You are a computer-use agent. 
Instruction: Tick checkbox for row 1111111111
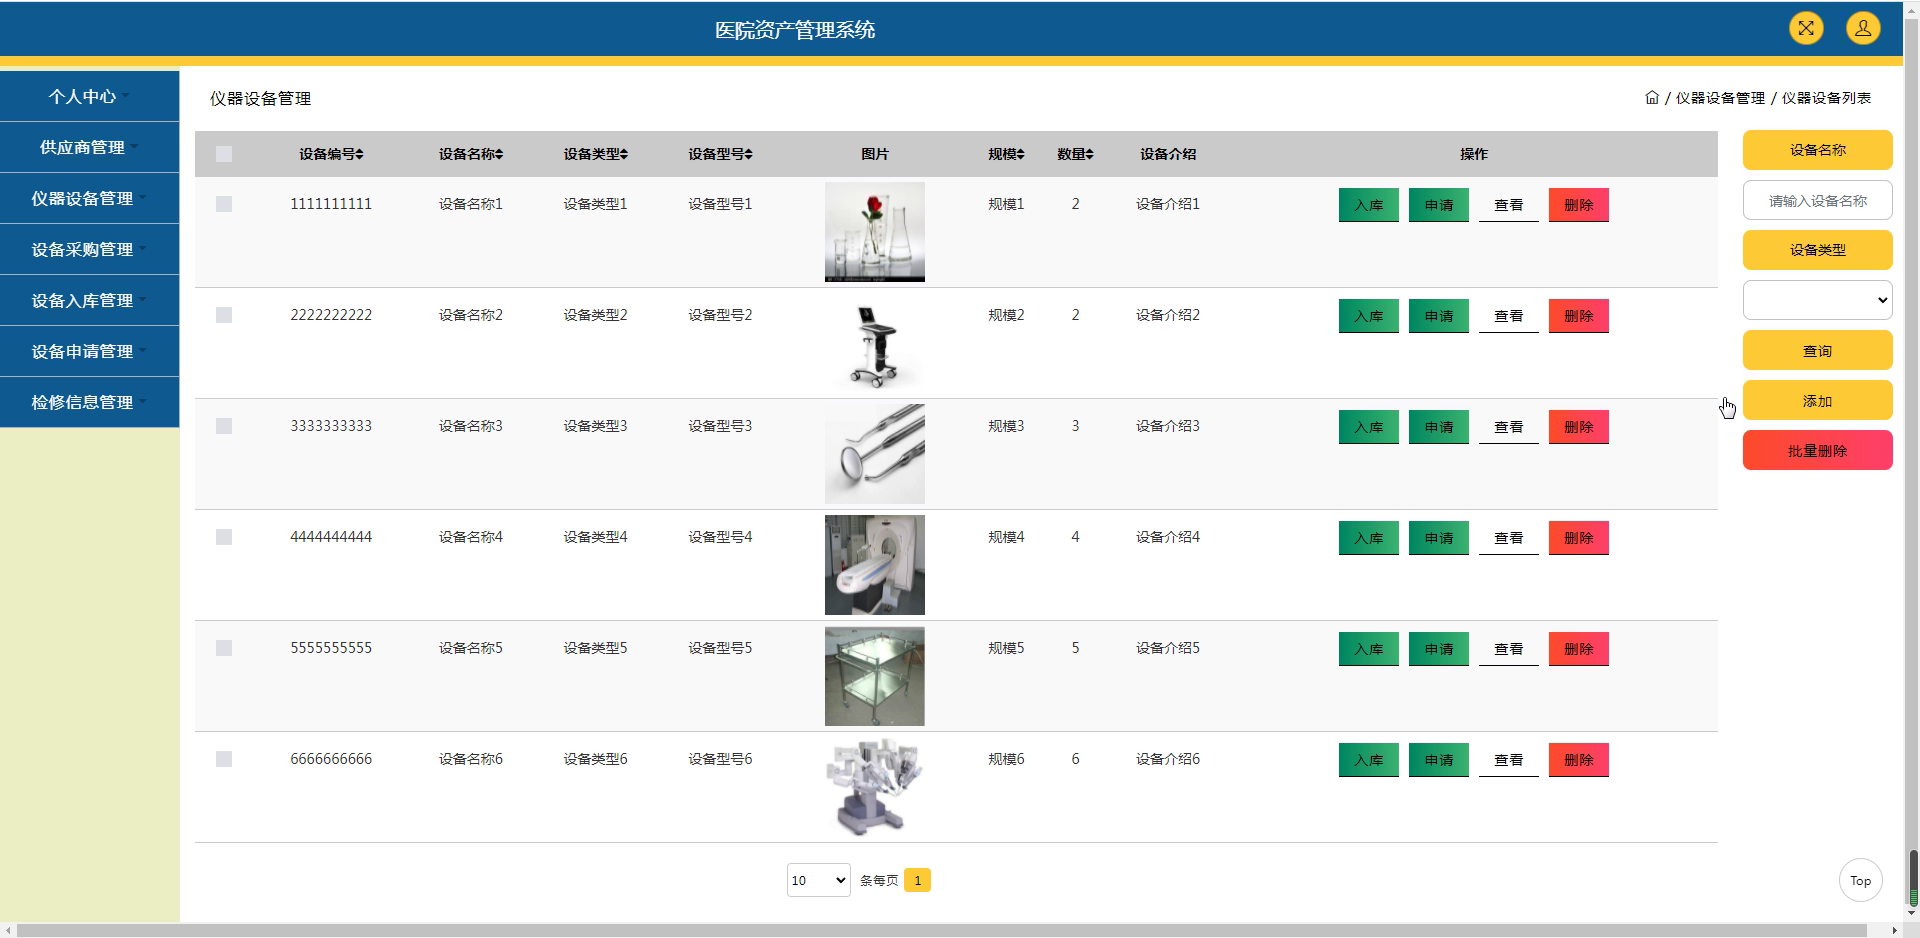point(224,204)
